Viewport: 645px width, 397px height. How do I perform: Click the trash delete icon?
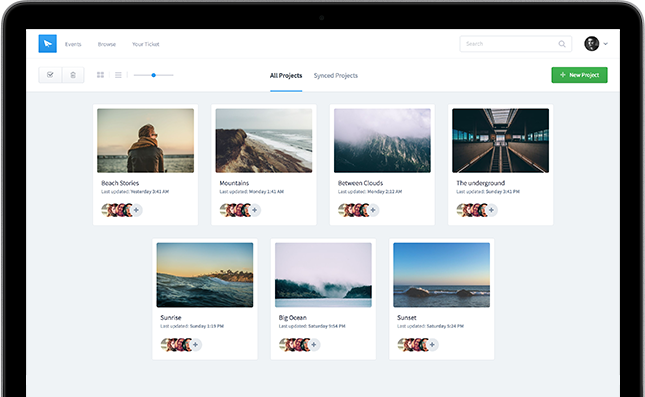click(73, 75)
